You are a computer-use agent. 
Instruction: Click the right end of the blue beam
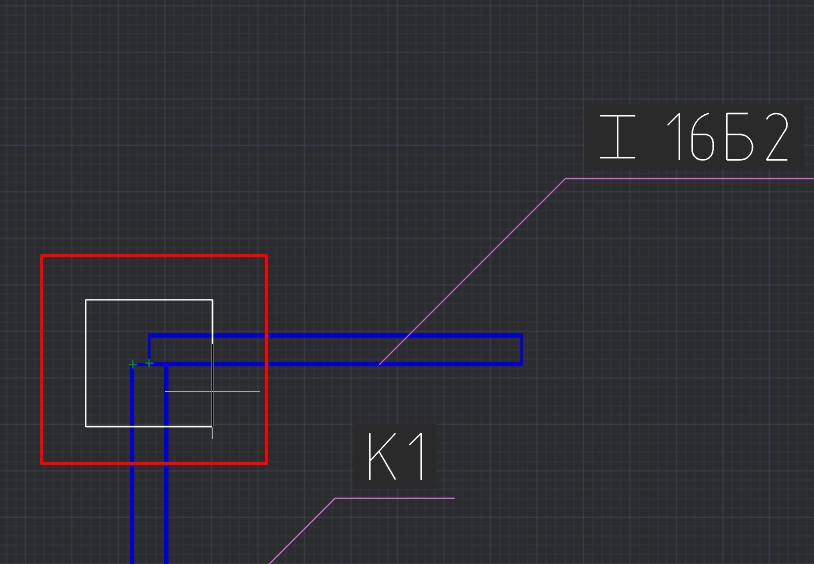point(521,350)
